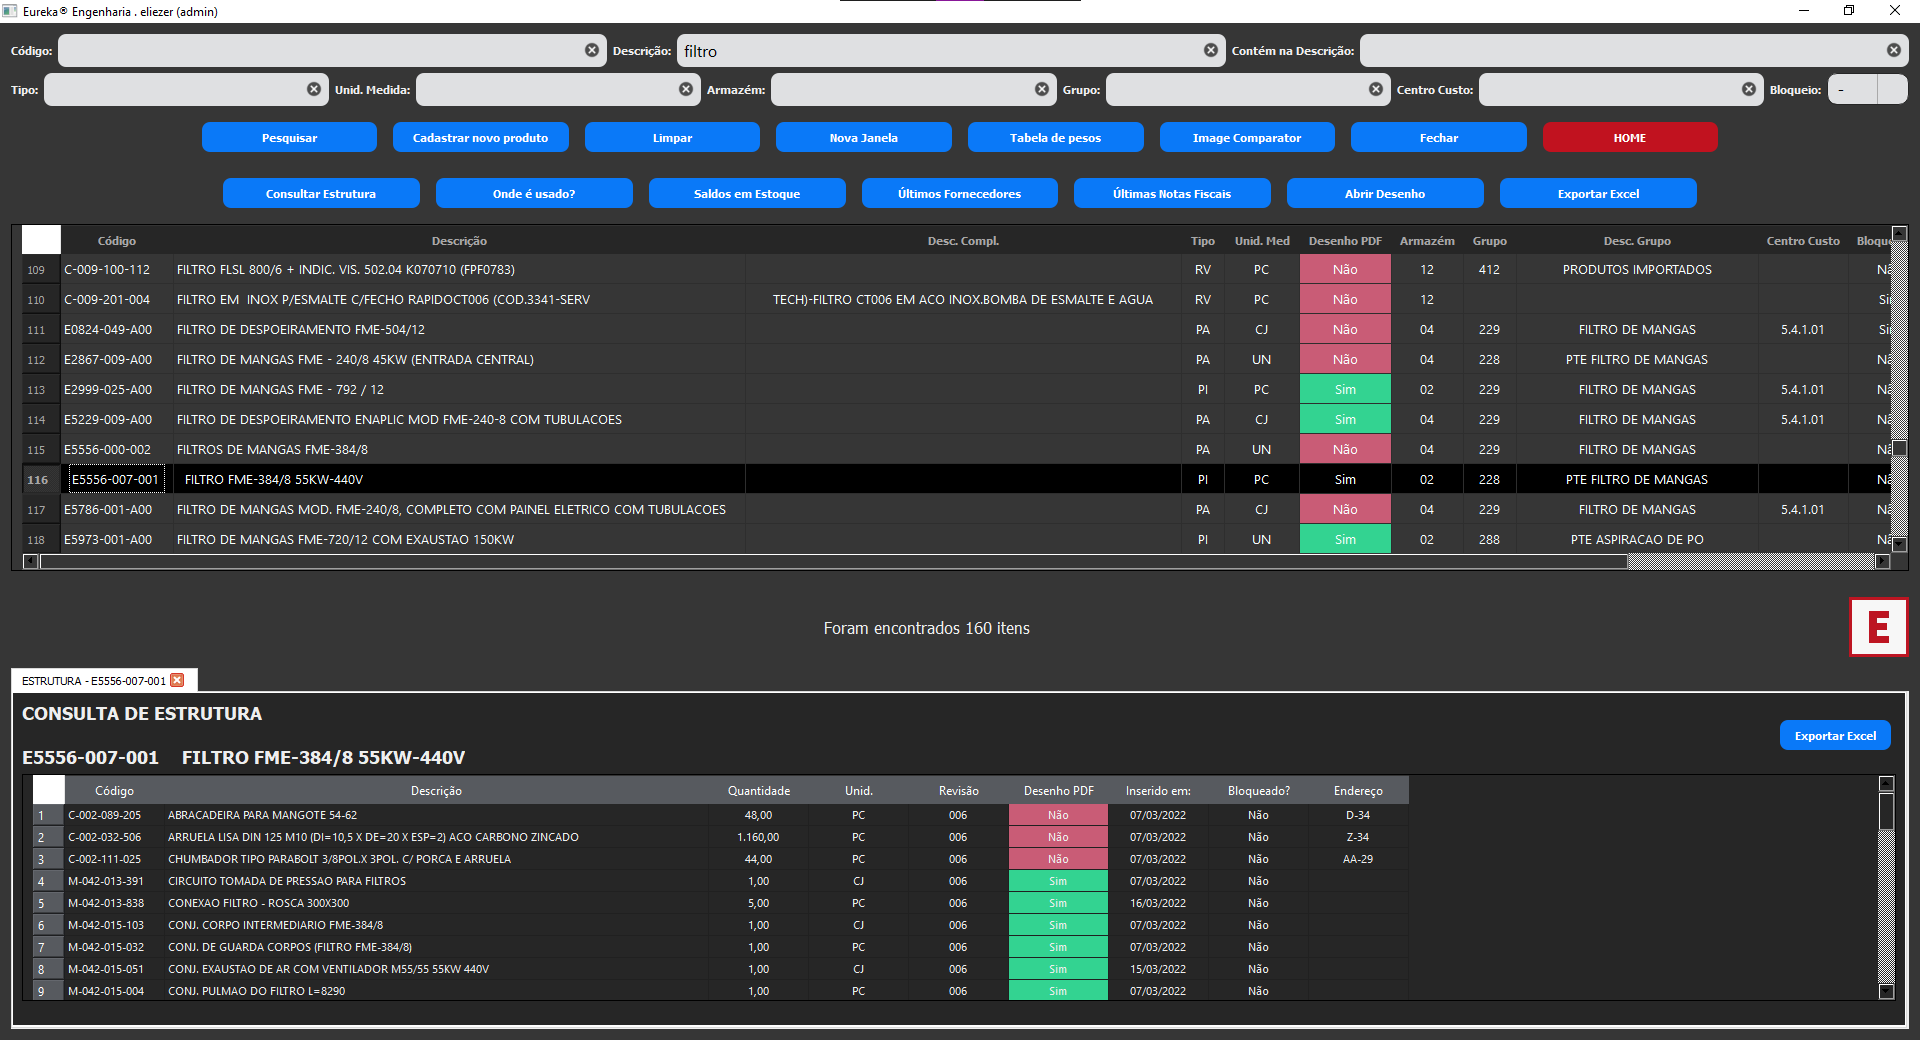Open the Bloqueio dropdown

point(1867,89)
